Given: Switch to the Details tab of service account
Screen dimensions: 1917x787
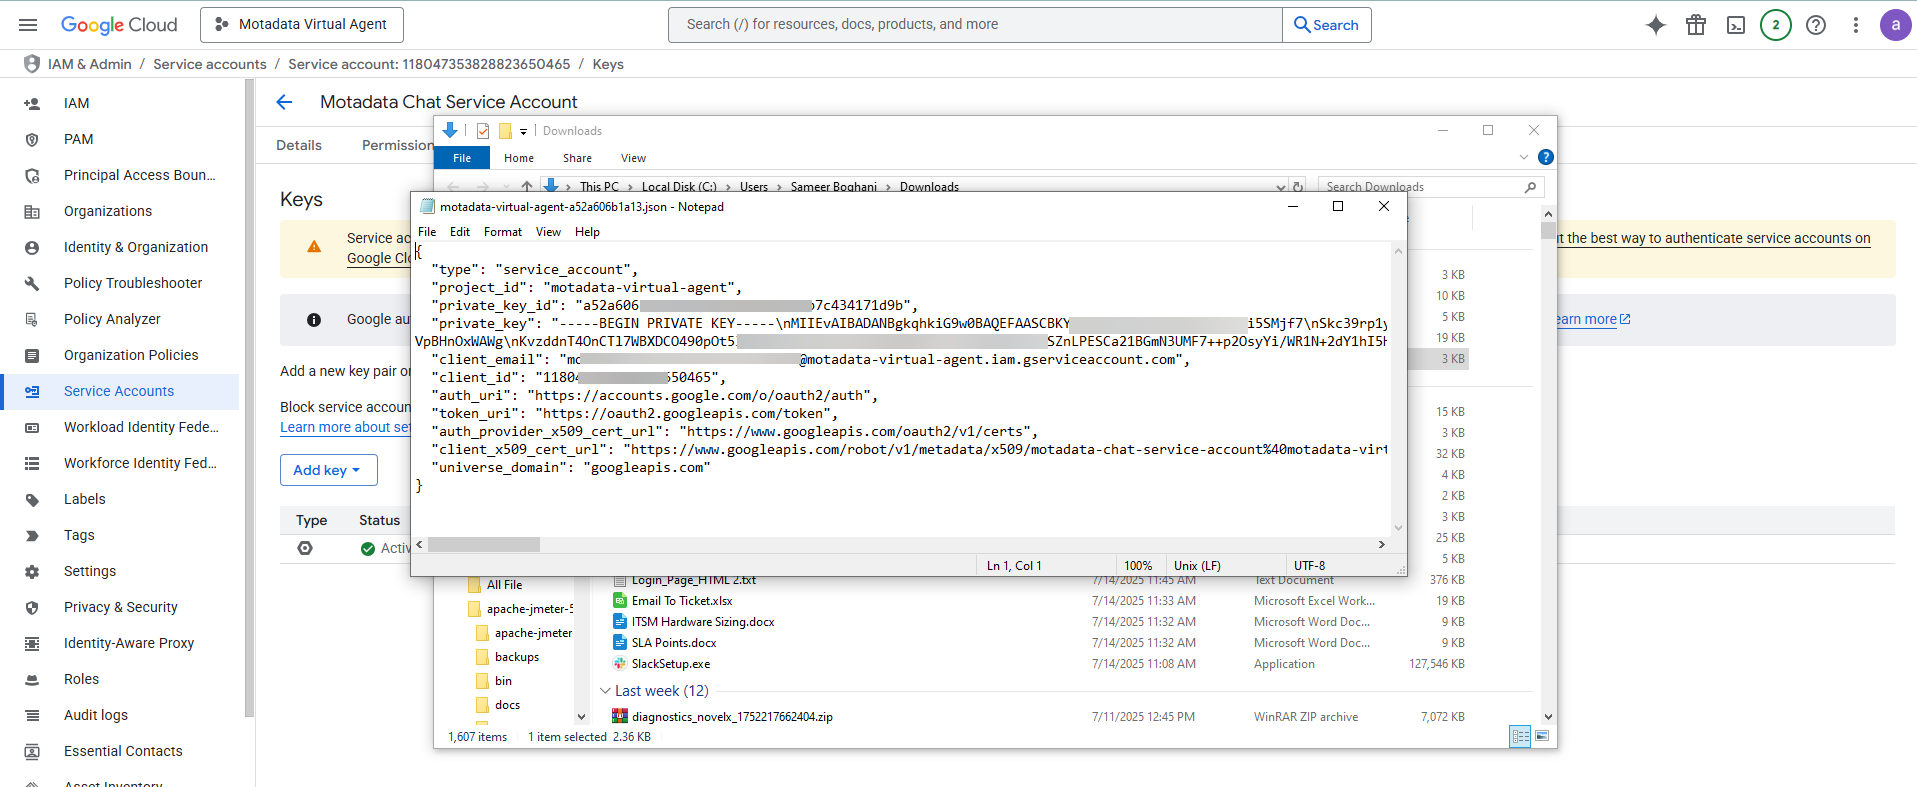Looking at the screenshot, I should tap(299, 145).
